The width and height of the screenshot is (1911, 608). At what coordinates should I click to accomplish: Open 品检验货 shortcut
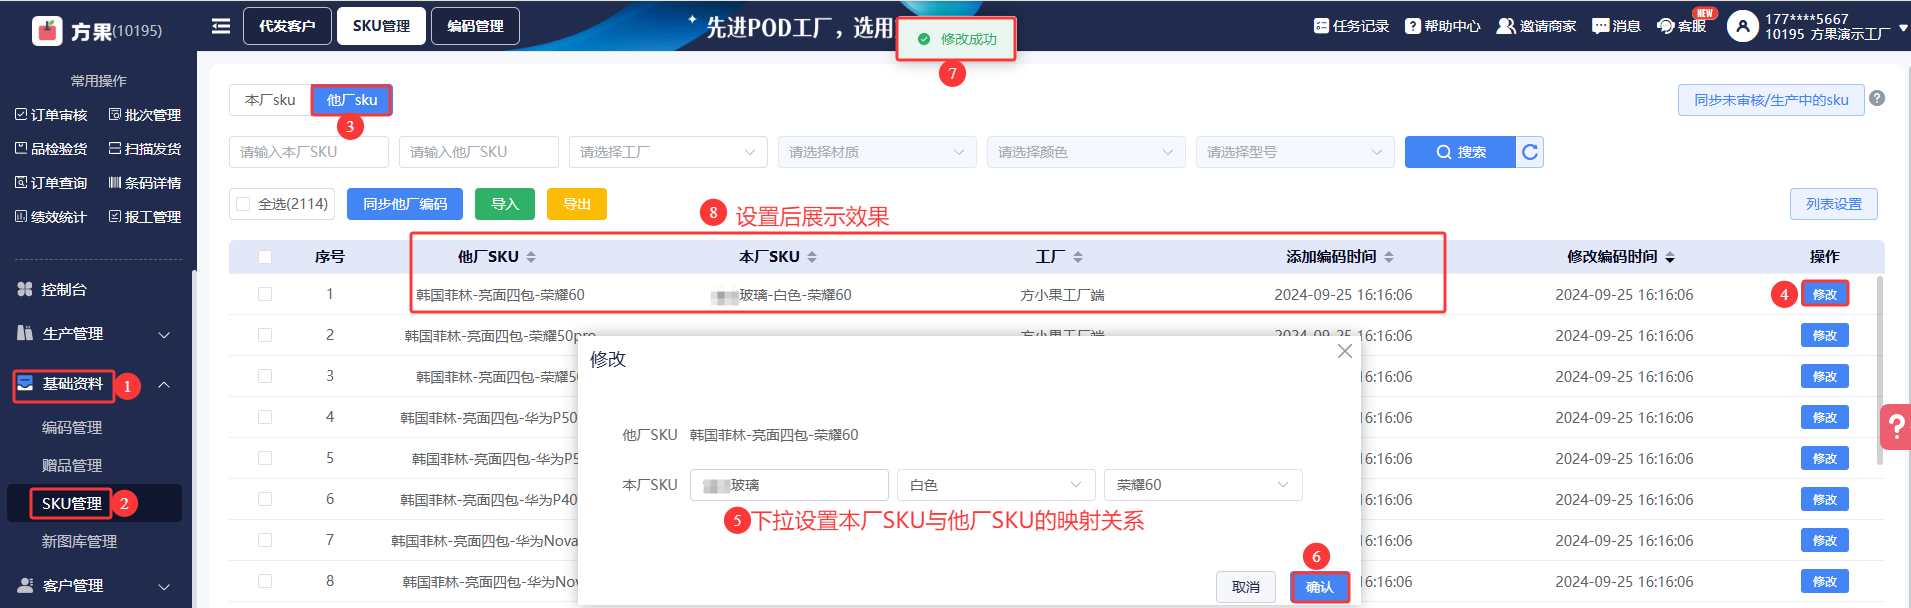tap(51, 149)
